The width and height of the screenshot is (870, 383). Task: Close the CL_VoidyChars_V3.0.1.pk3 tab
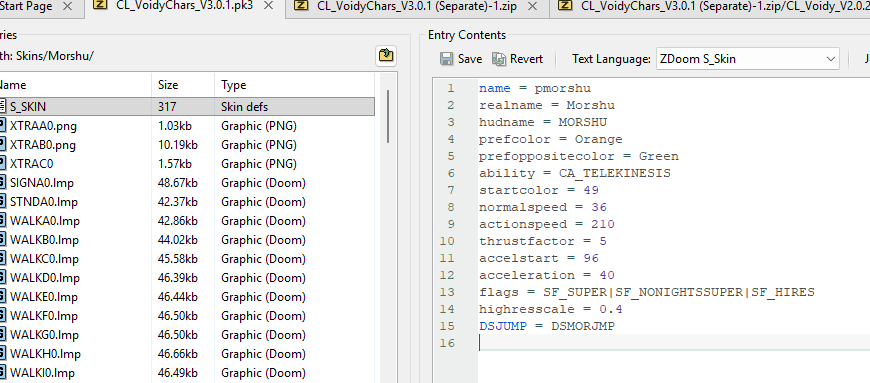coord(268,6)
